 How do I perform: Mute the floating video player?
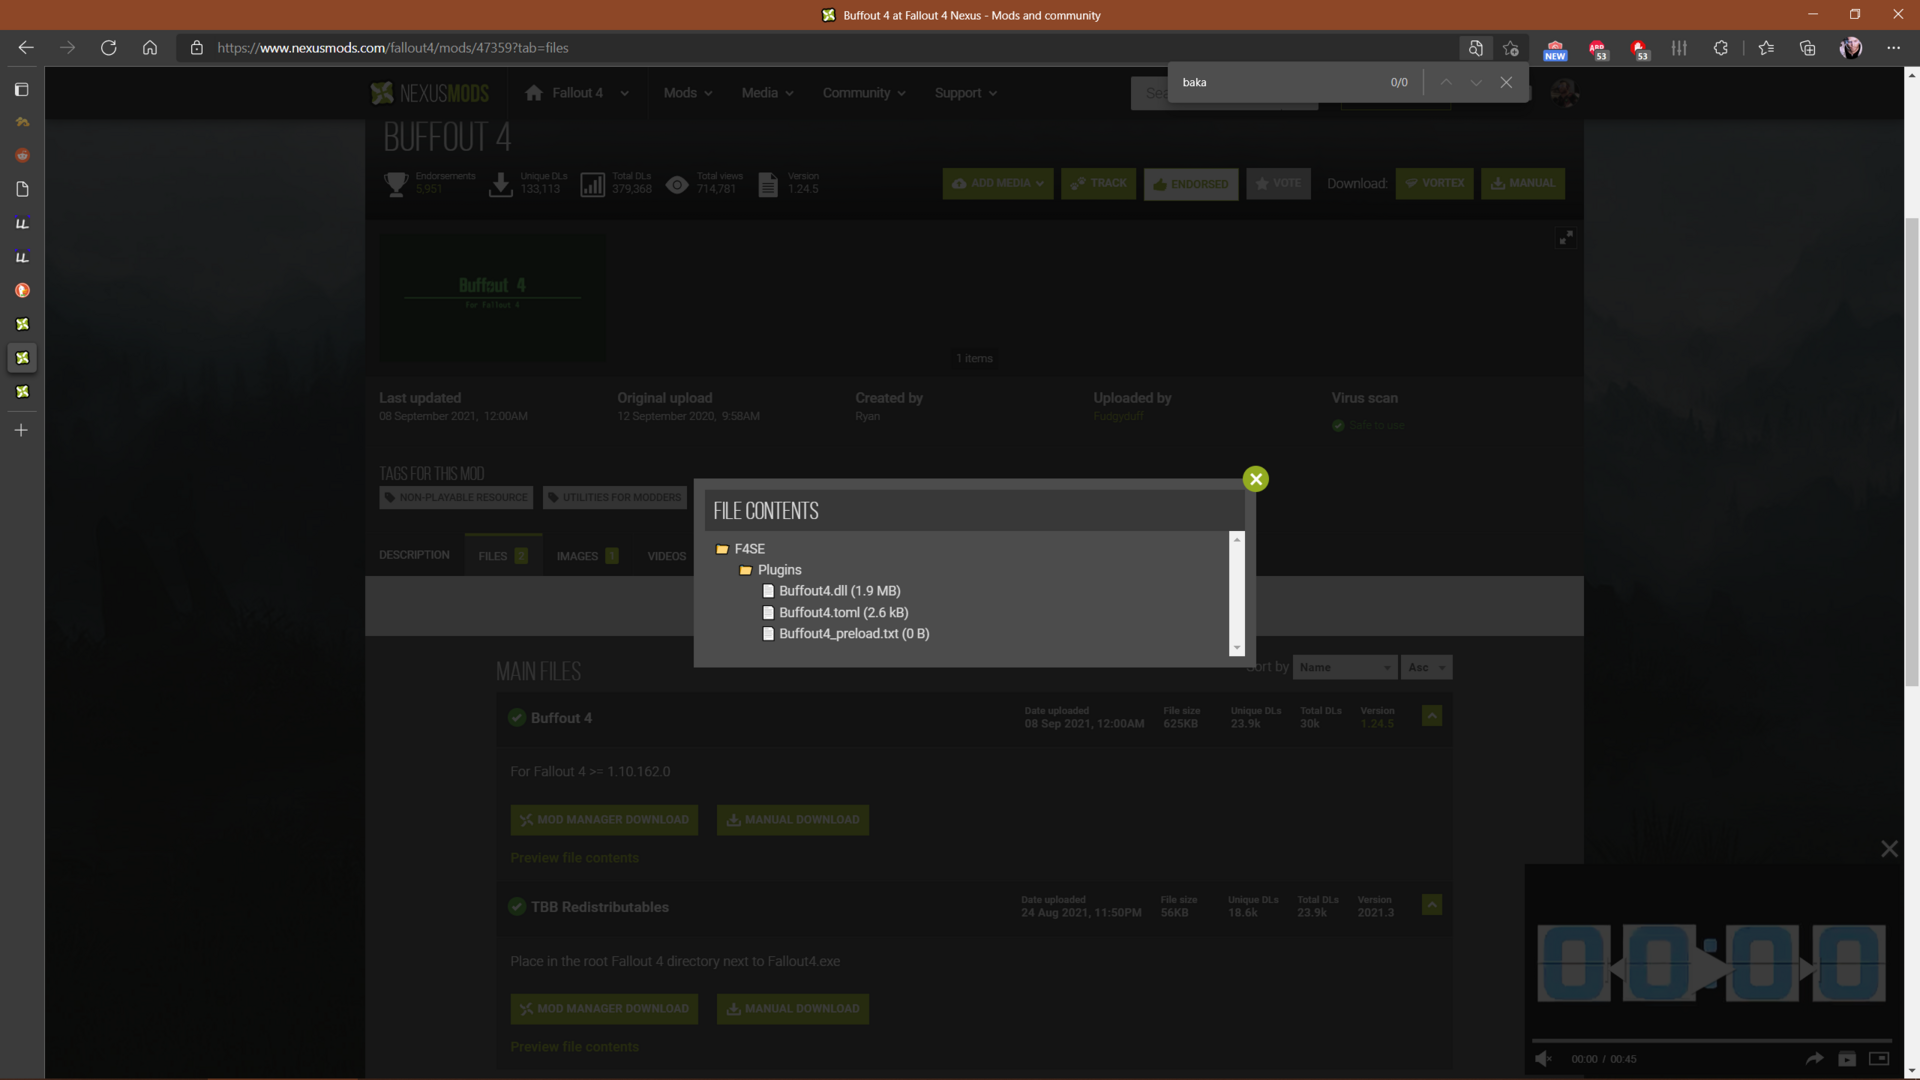(x=1544, y=1059)
